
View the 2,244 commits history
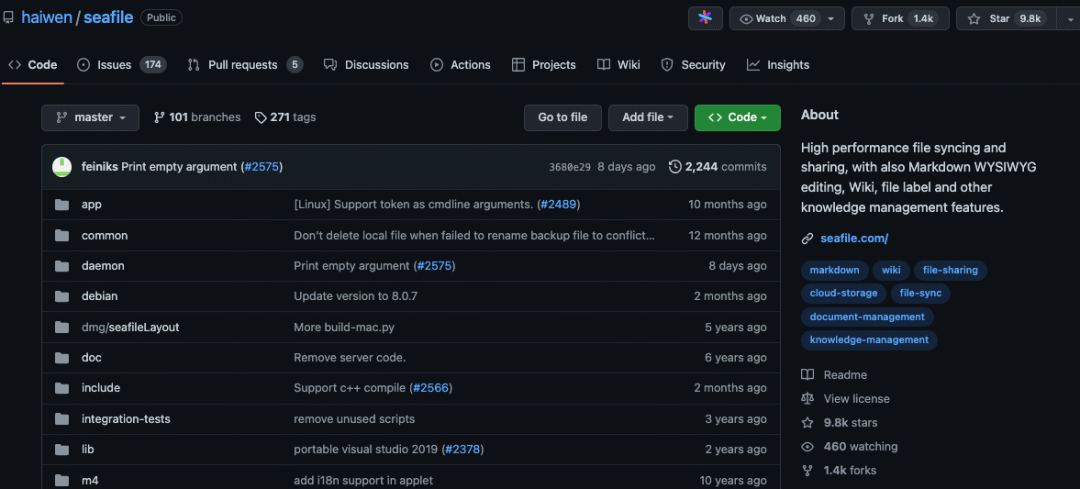[x=718, y=167]
